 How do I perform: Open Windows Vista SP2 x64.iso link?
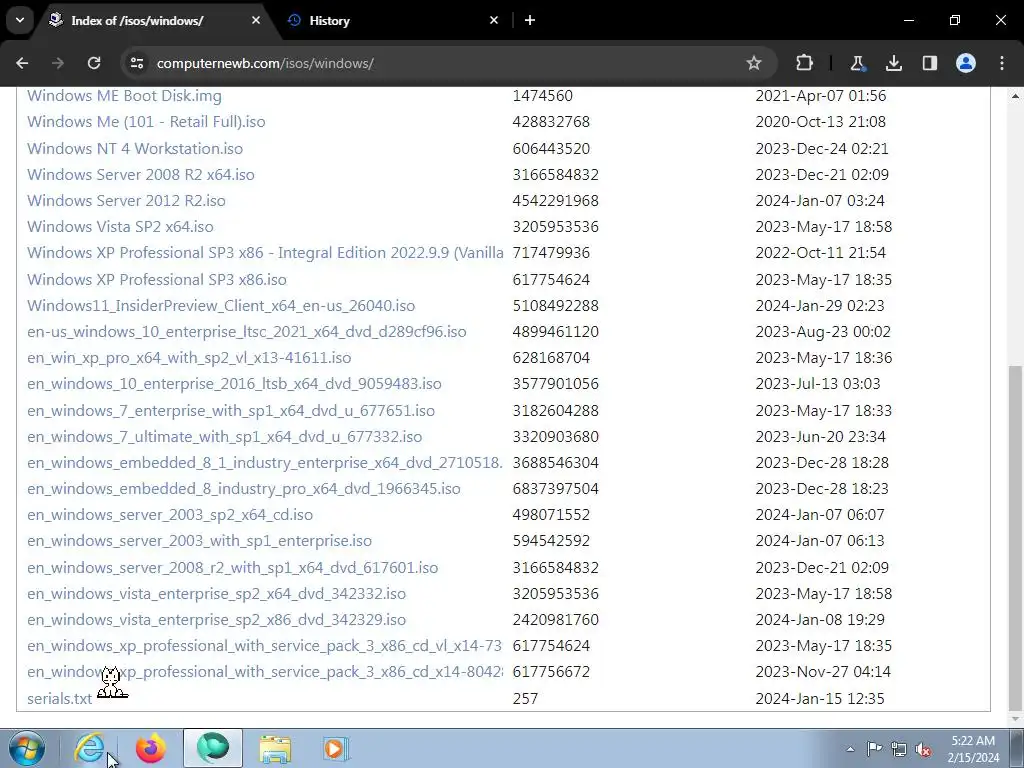tap(120, 227)
